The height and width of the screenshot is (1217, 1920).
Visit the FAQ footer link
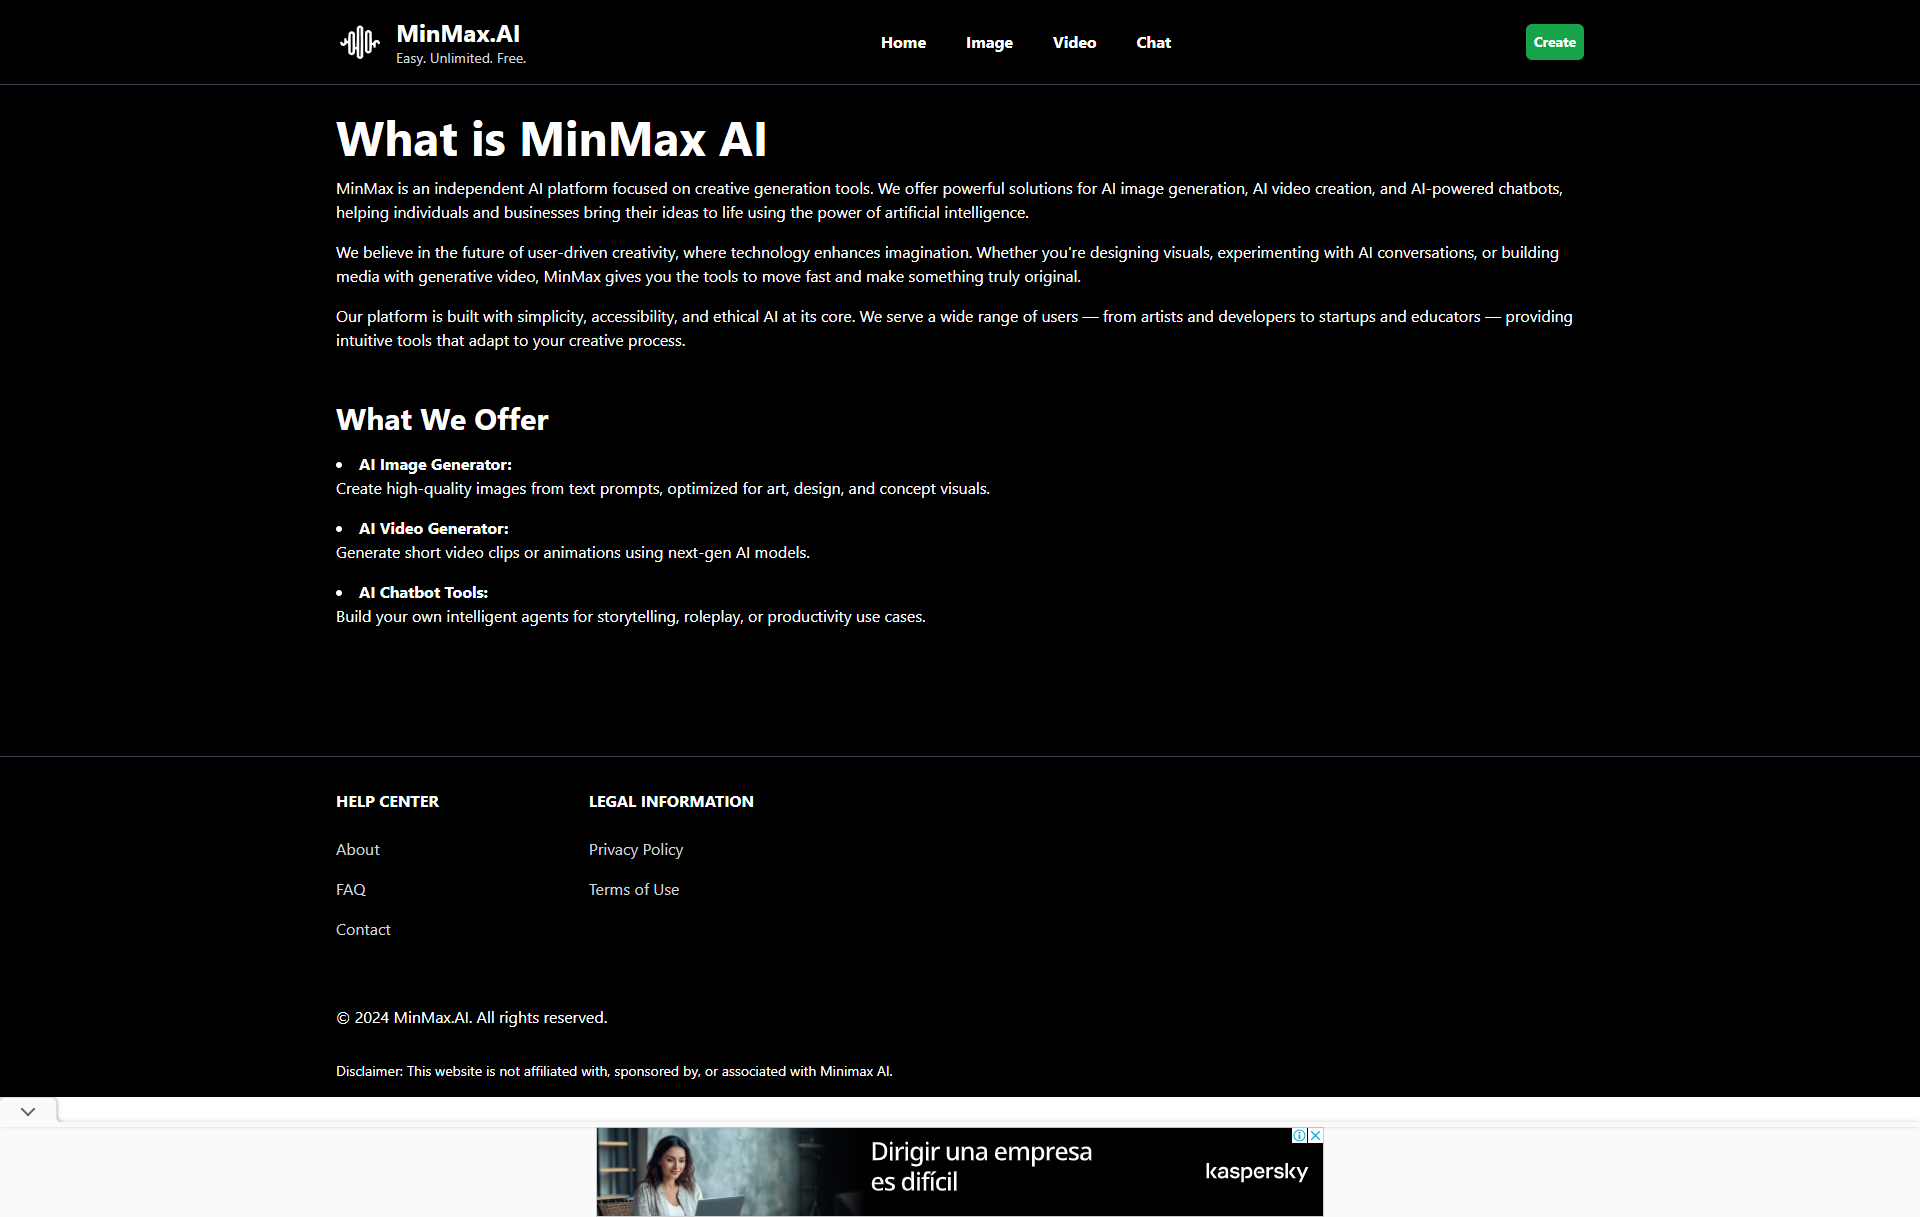[350, 889]
